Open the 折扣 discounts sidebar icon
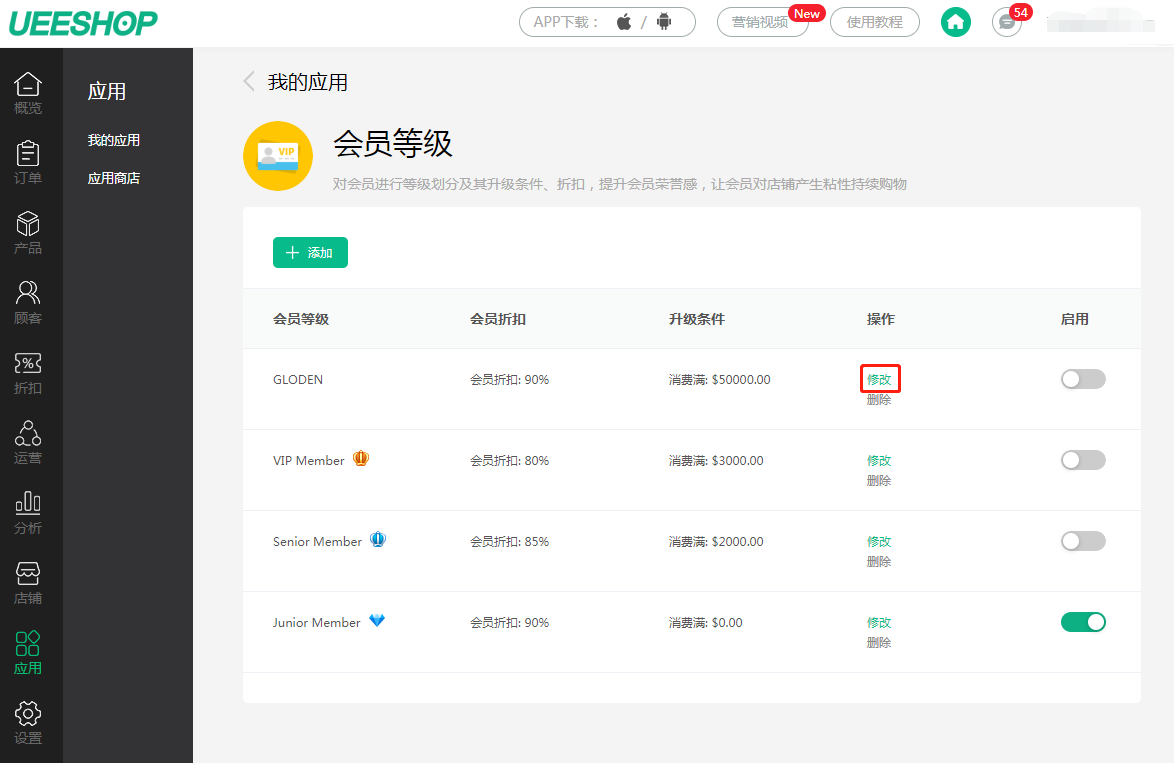Screen dimensions: 1174x763 tap(28, 373)
